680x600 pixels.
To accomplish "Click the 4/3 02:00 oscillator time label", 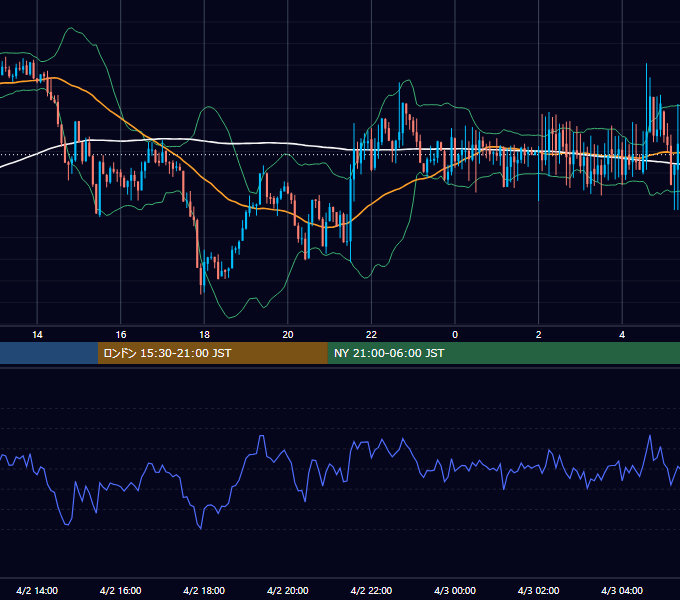I will click(x=538, y=590).
